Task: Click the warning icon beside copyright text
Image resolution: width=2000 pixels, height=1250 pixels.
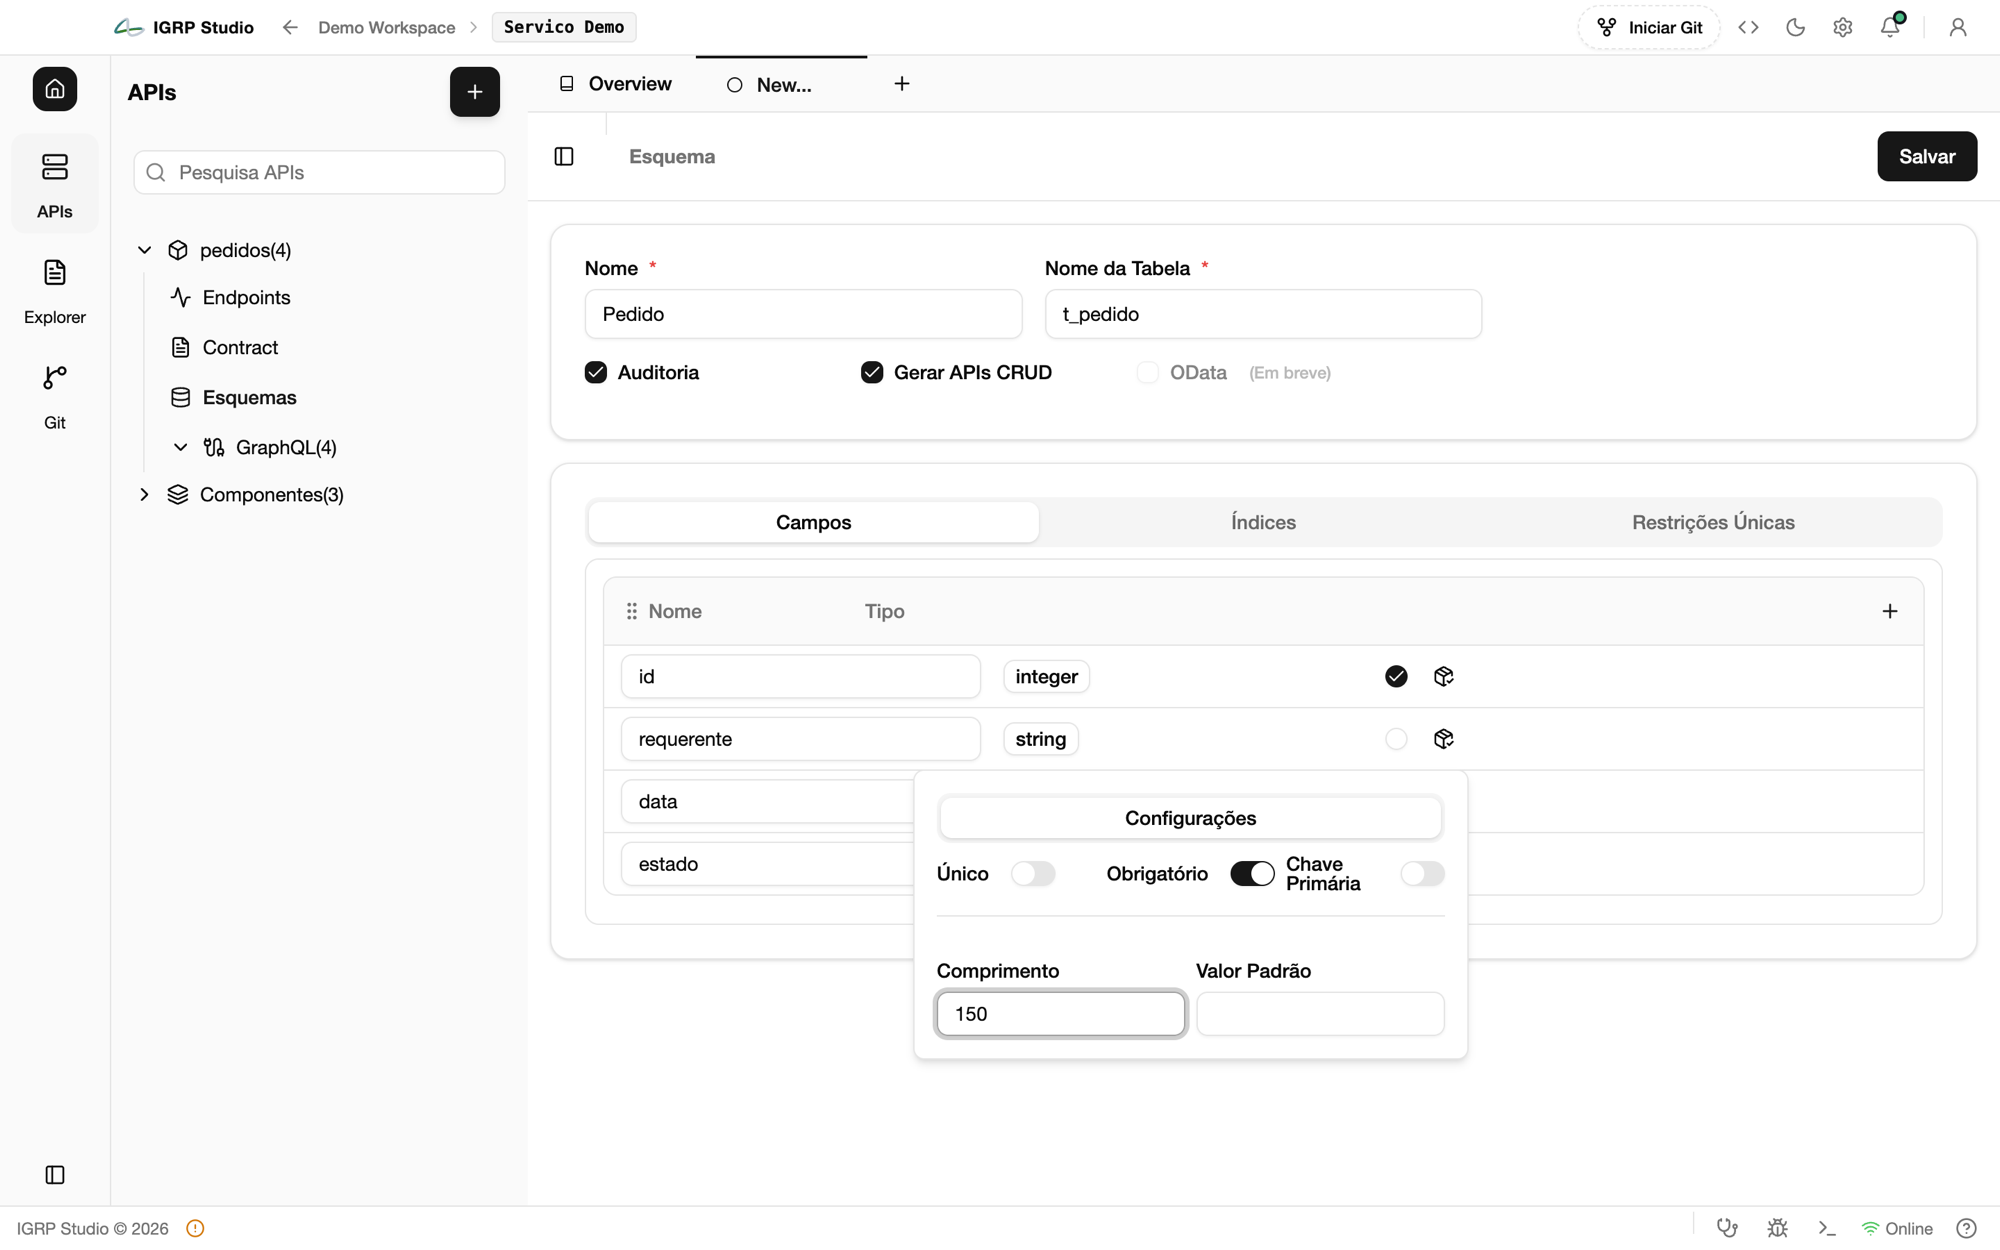Action: click(195, 1228)
